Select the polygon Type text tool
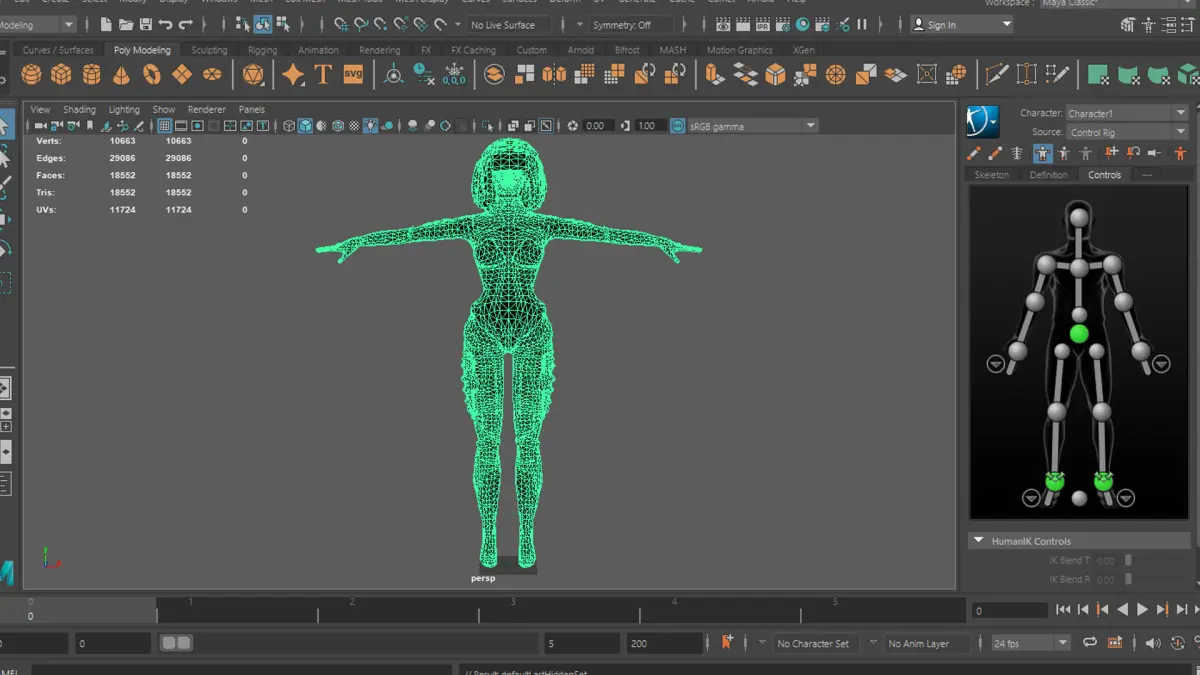 coord(323,74)
